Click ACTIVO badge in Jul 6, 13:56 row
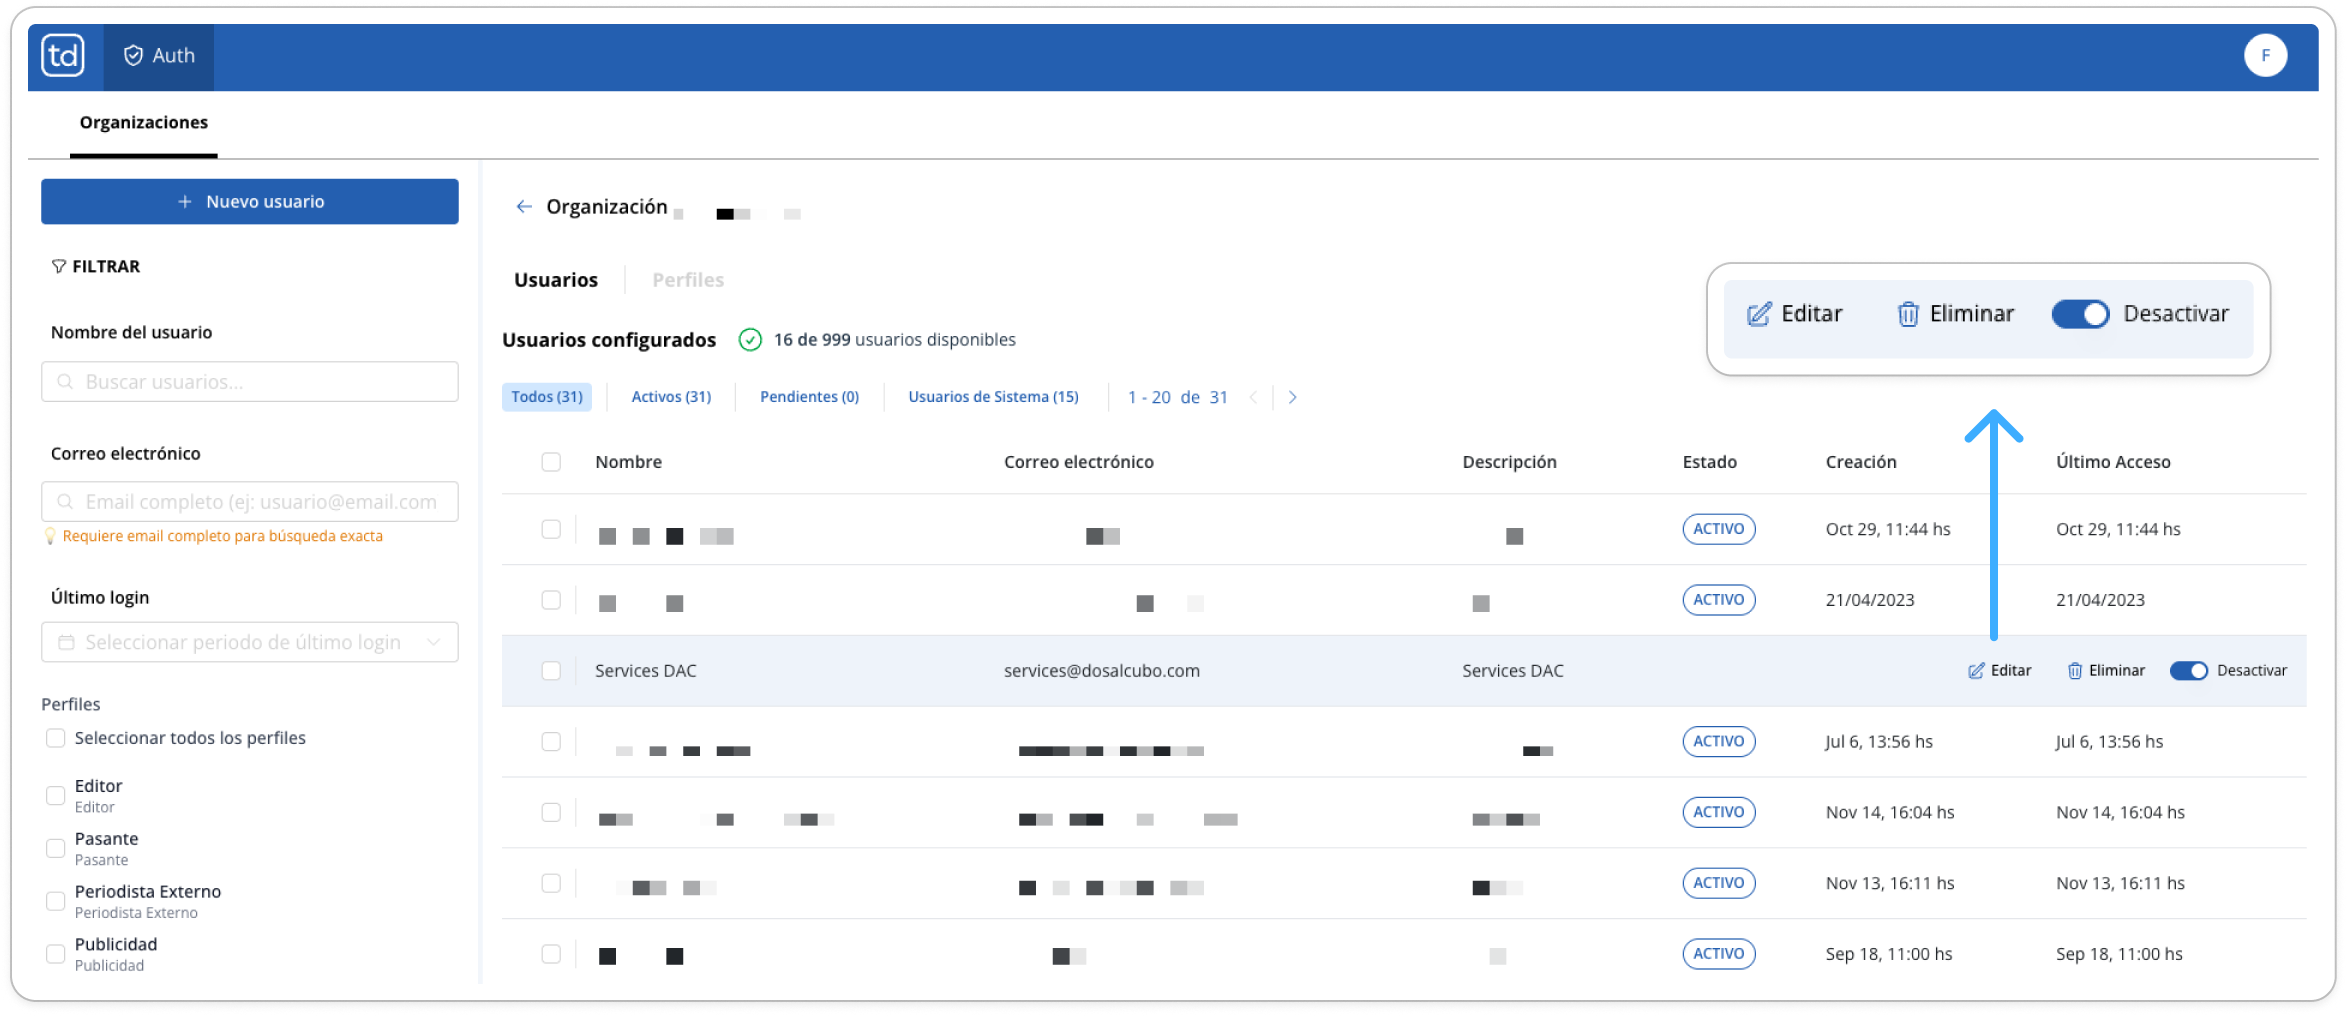The height and width of the screenshot is (1016, 2347). 1718,742
